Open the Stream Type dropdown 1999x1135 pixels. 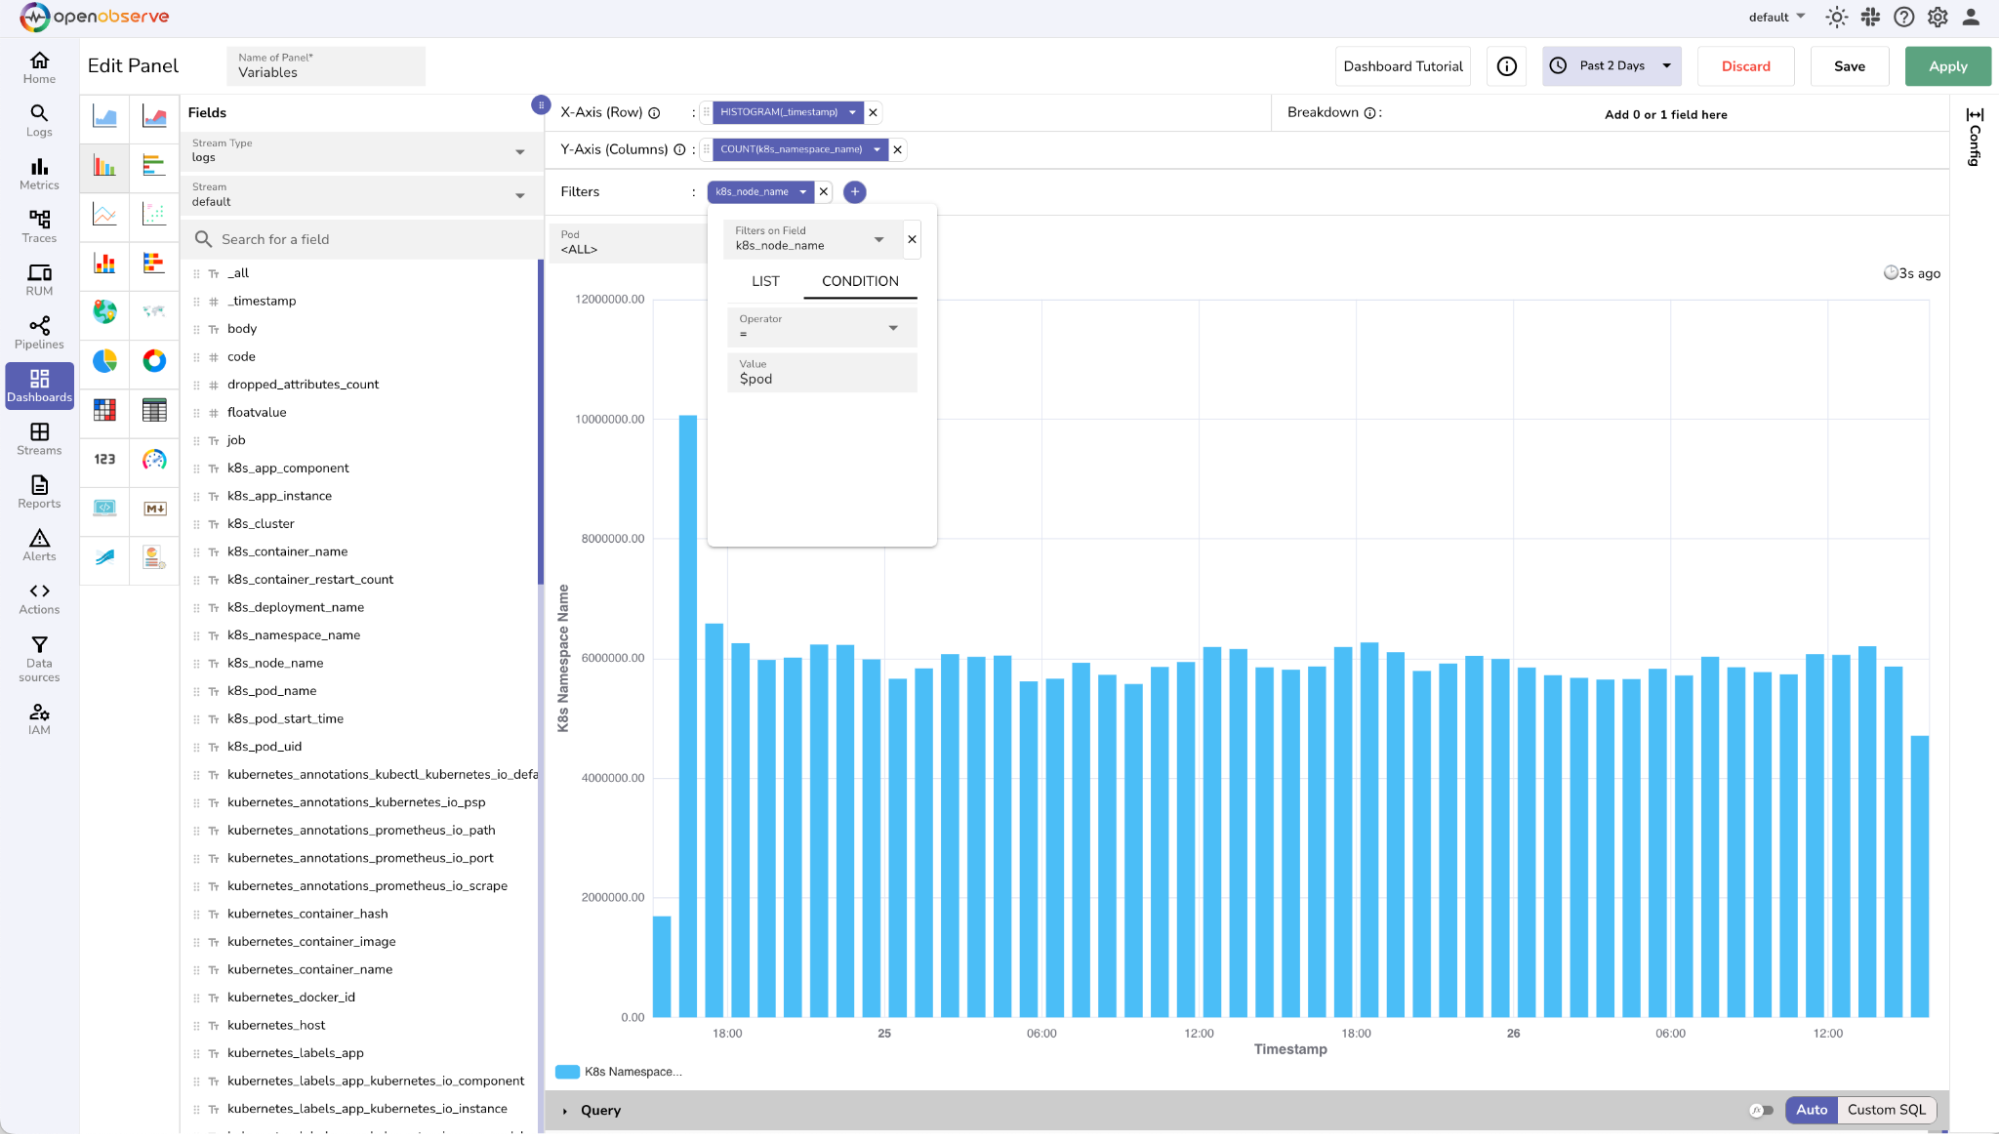pyautogui.click(x=359, y=151)
